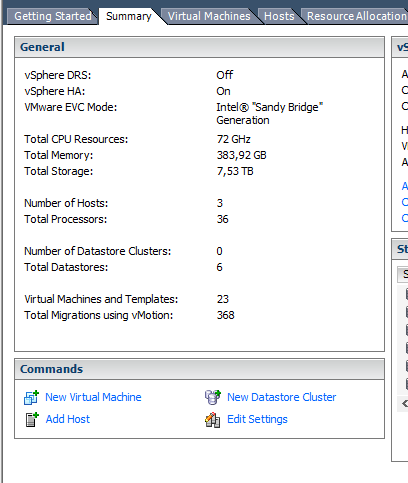Select the Total CPU Resources label
The width and height of the screenshot is (408, 483).
point(76,139)
